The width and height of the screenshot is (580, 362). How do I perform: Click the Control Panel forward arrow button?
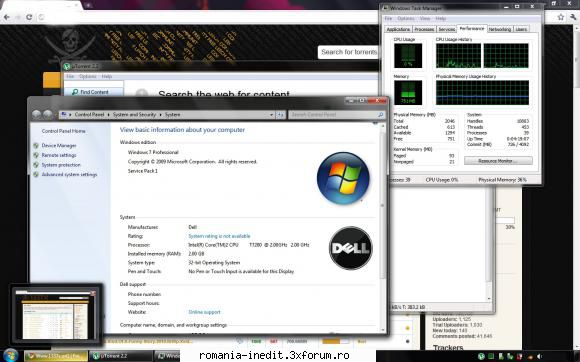pyautogui.click(x=48, y=115)
